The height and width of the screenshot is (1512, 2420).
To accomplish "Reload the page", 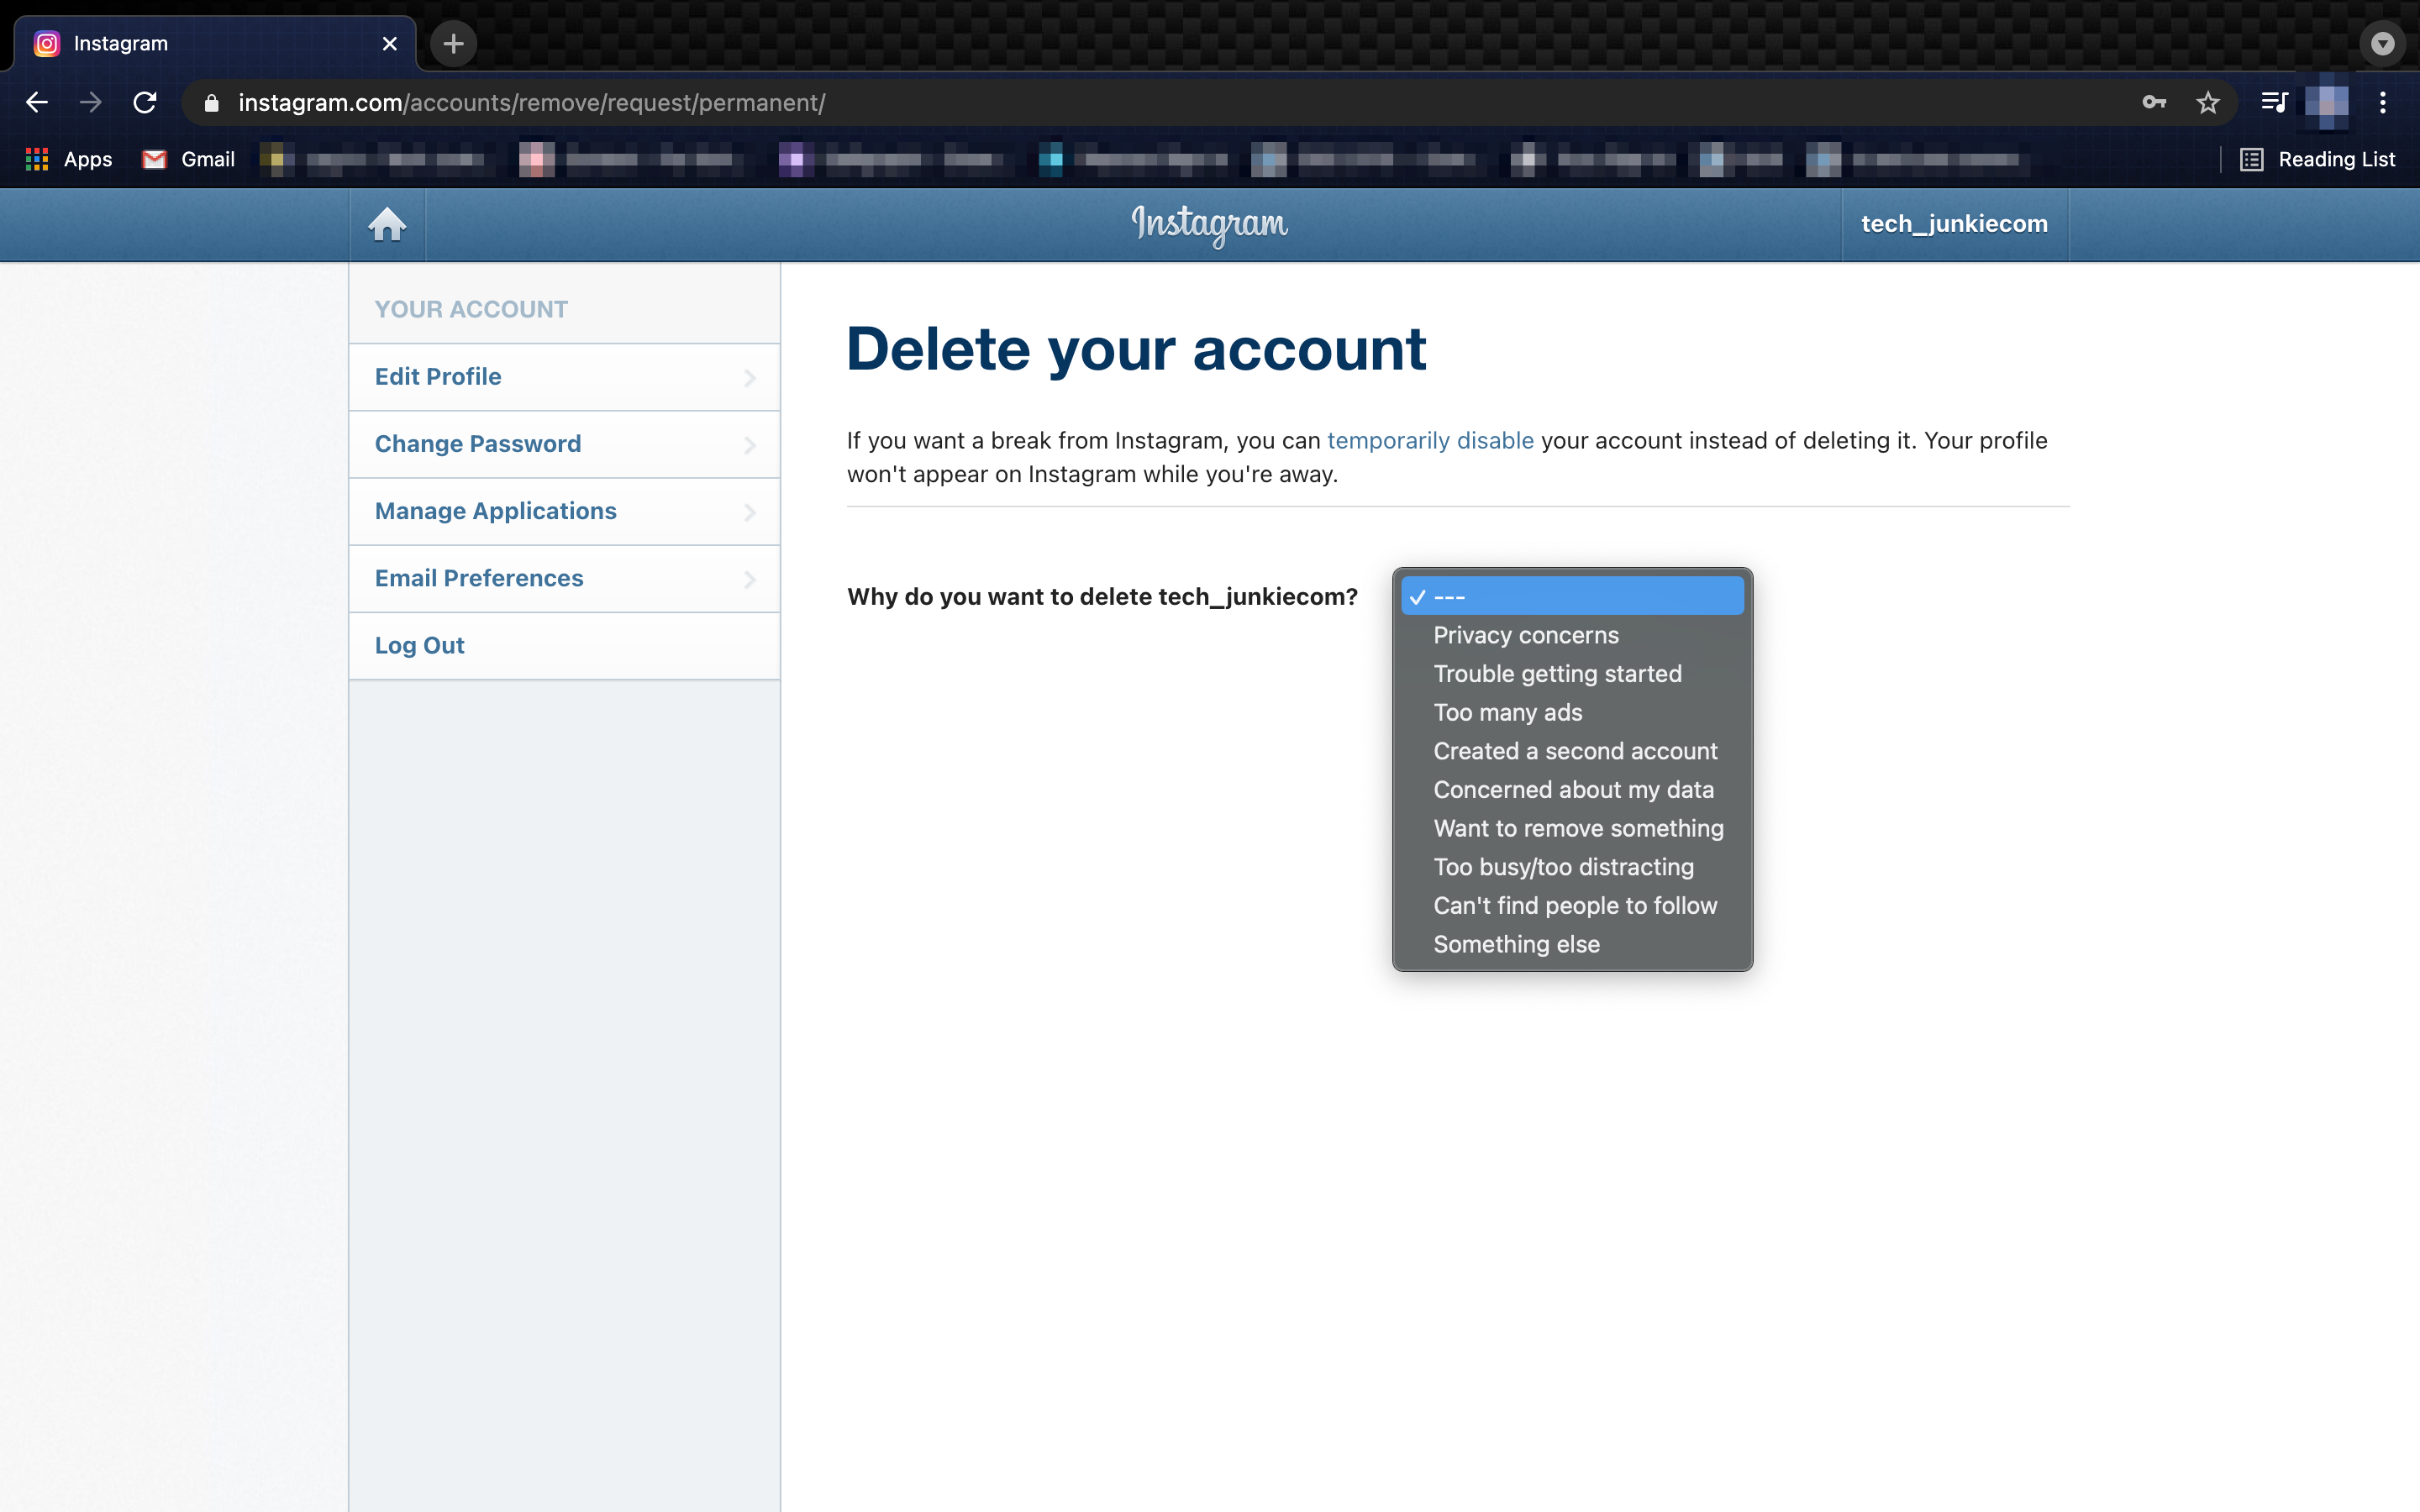I will [145, 102].
